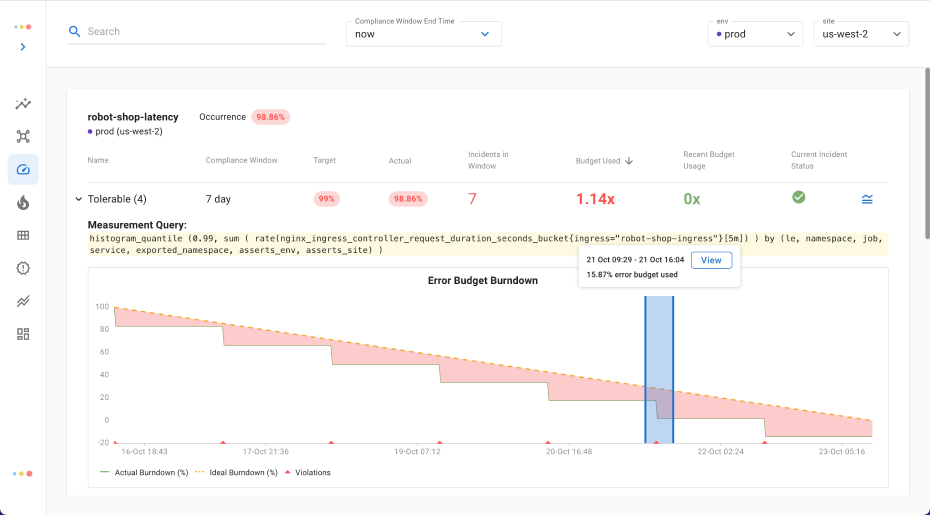Open the flame incidents icon in sidebar
Screen dimensions: 930x515
23,203
